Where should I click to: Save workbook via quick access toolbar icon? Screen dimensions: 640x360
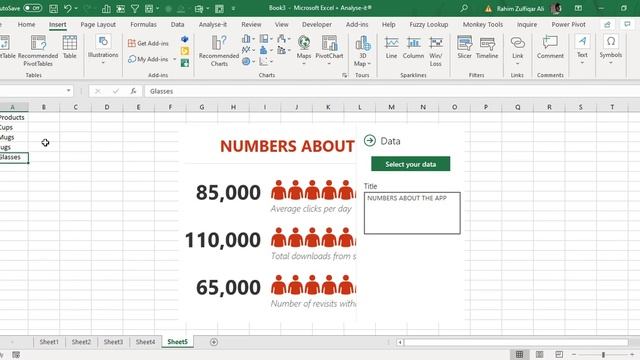53,8
